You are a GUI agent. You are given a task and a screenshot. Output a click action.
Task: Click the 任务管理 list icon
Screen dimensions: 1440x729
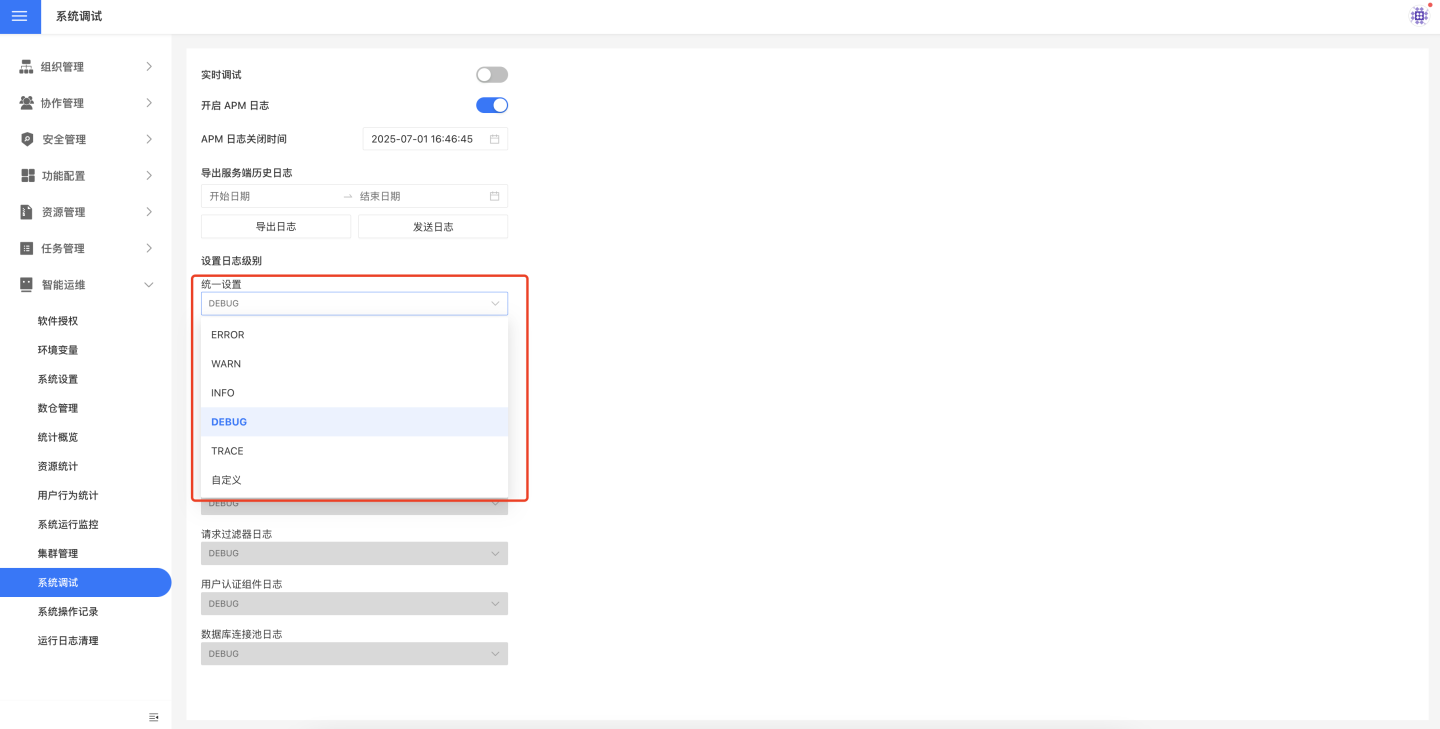point(27,248)
